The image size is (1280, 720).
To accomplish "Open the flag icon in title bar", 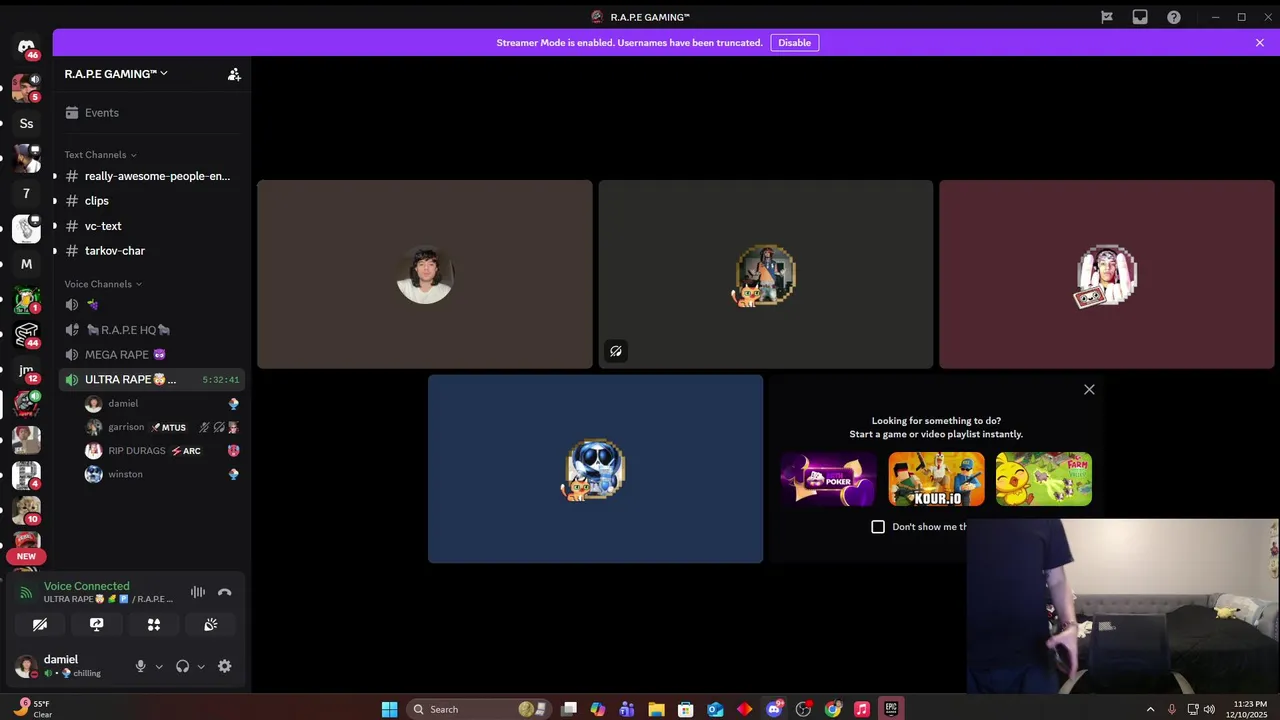I will click(x=1107, y=17).
